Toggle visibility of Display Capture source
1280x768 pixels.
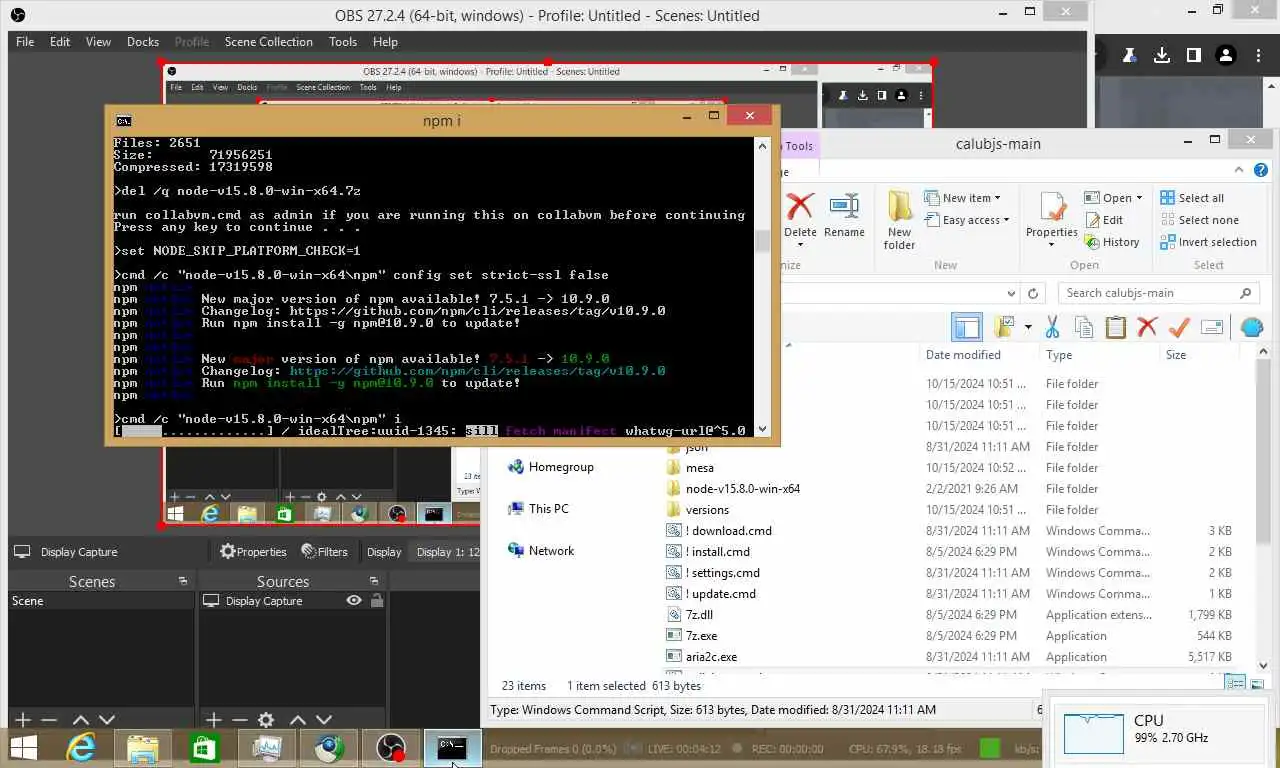(x=354, y=601)
